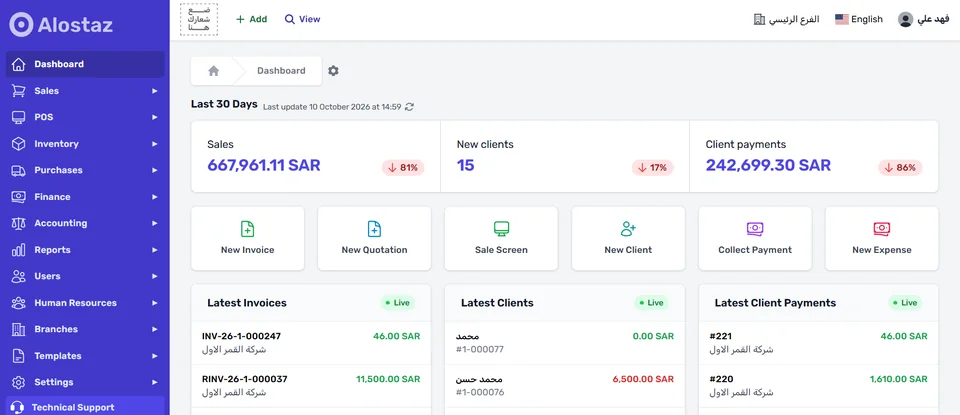Click the Technical Support headset icon
Image resolution: width=960 pixels, height=415 pixels.
tap(18, 408)
